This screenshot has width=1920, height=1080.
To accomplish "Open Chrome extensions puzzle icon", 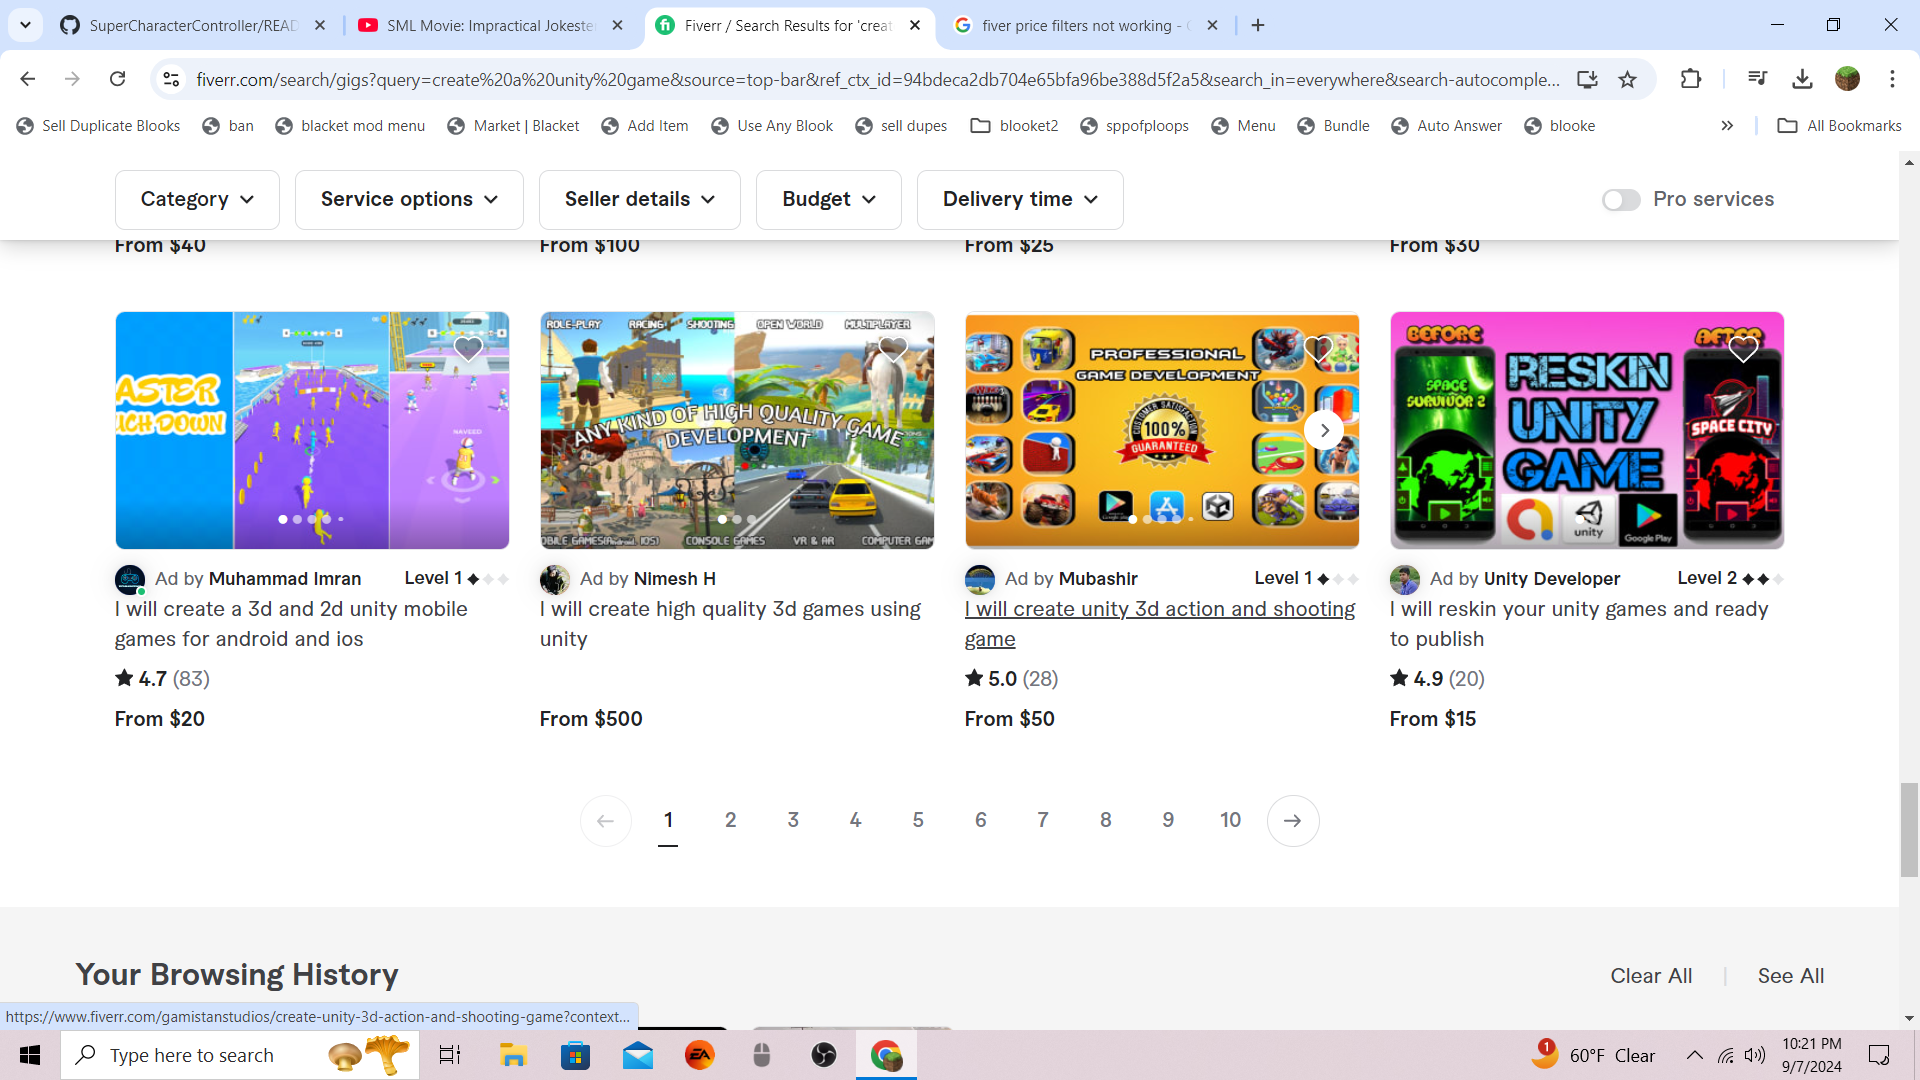I will click(1690, 79).
